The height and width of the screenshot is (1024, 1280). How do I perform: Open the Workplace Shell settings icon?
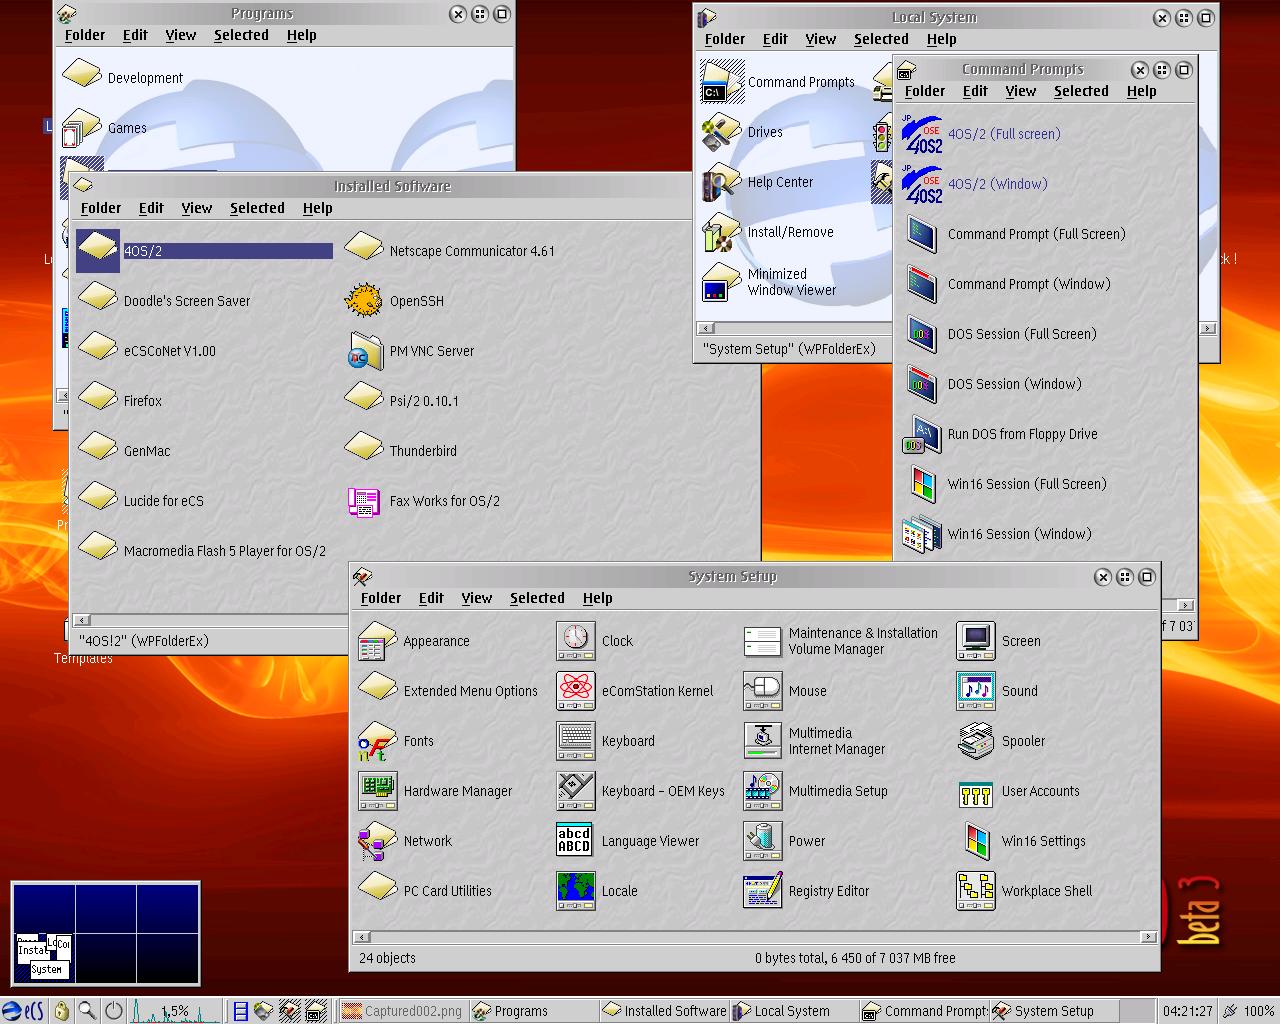[x=976, y=891]
